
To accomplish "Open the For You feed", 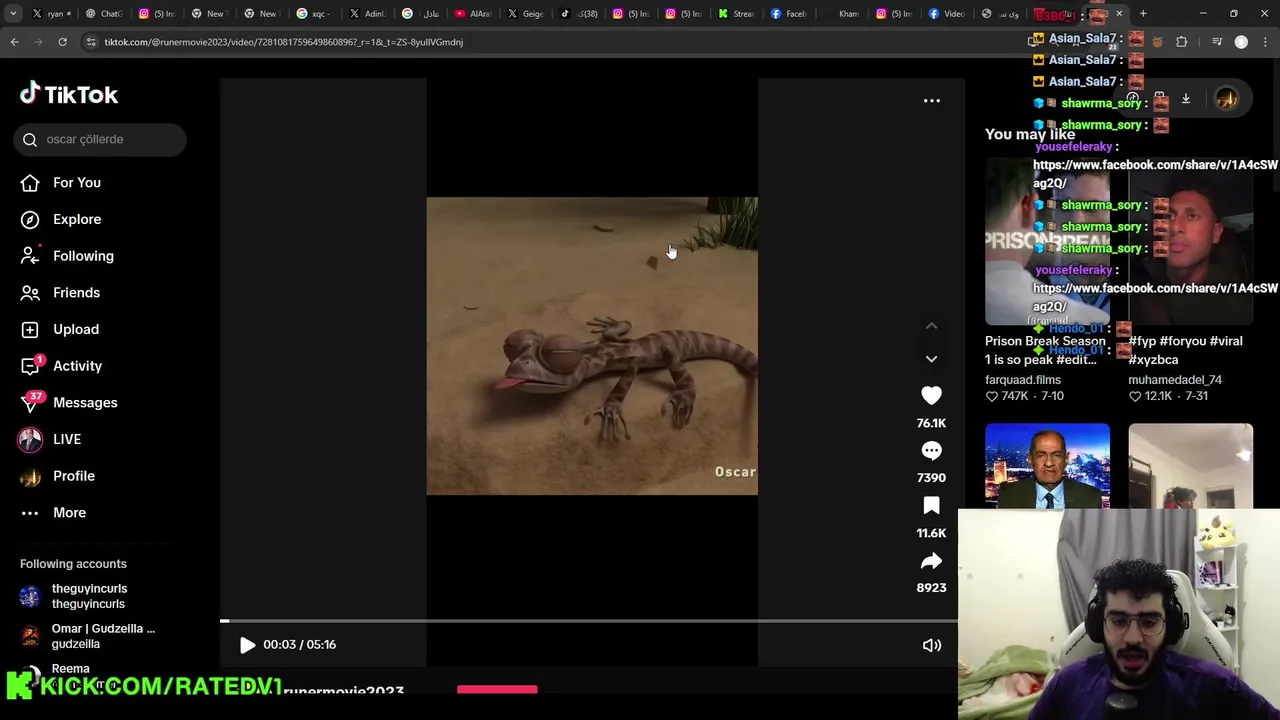I will pos(77,182).
